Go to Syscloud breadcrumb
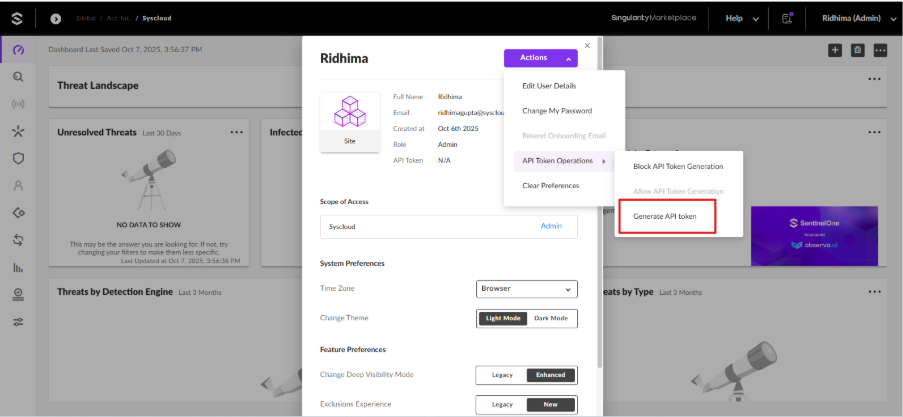903x417 pixels. (x=157, y=18)
